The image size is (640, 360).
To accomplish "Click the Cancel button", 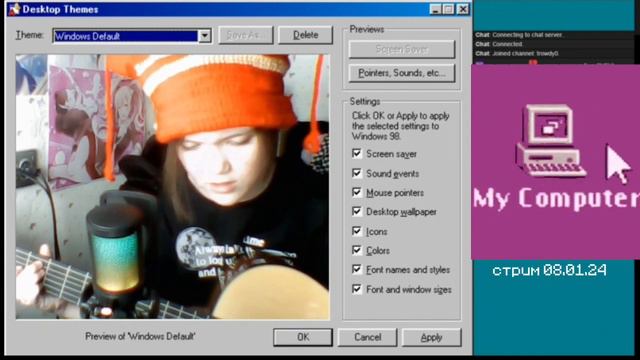I will [x=367, y=337].
